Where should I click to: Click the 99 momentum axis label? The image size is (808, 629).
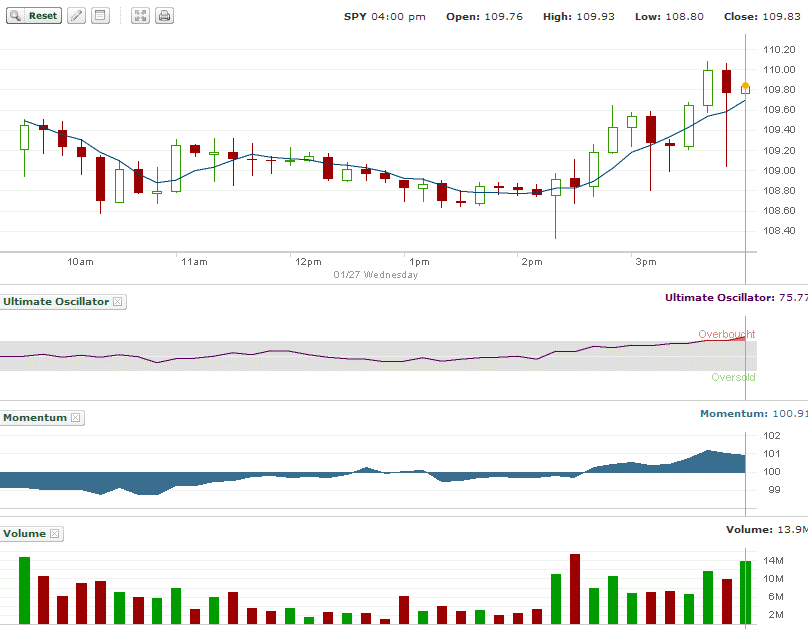[x=774, y=490]
